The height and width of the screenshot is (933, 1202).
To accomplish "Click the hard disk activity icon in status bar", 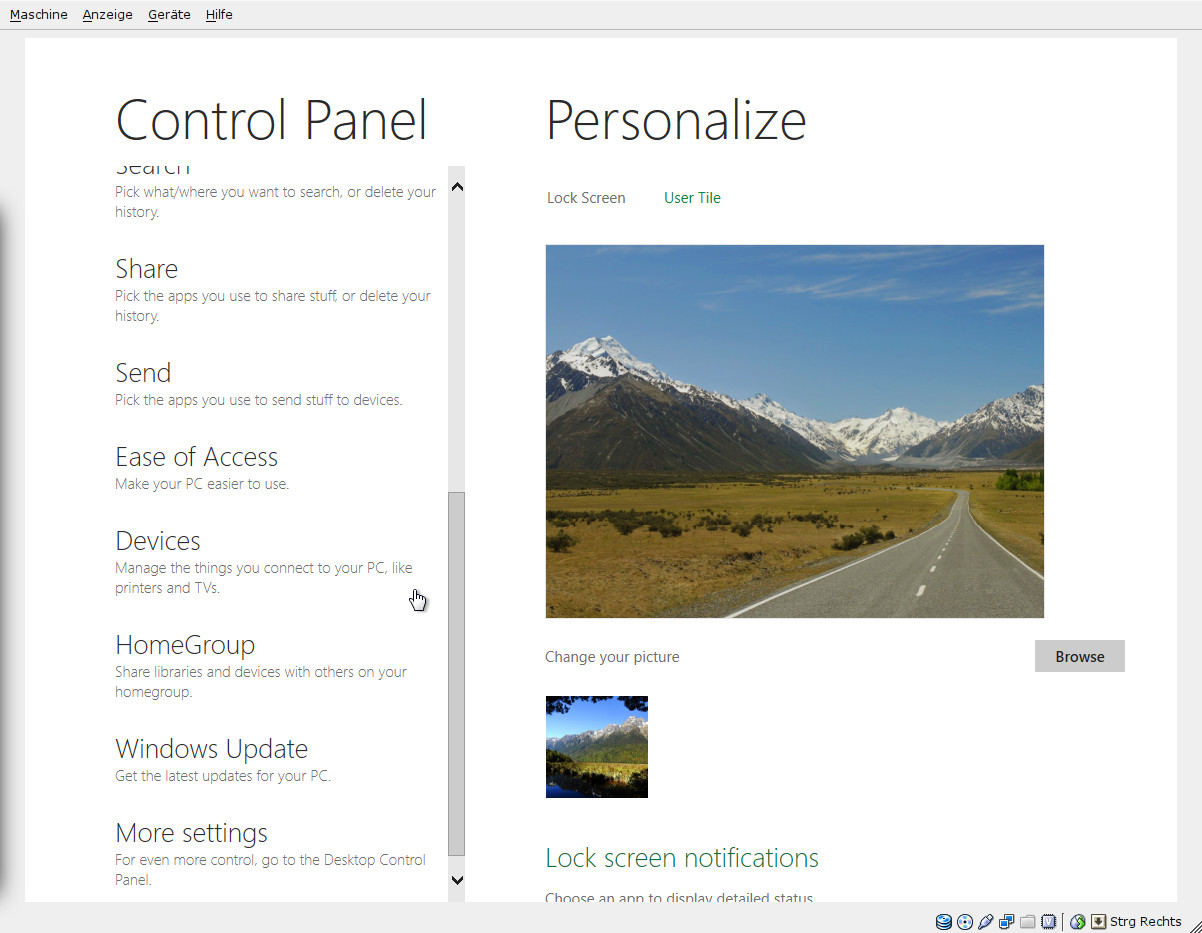I will point(943,922).
